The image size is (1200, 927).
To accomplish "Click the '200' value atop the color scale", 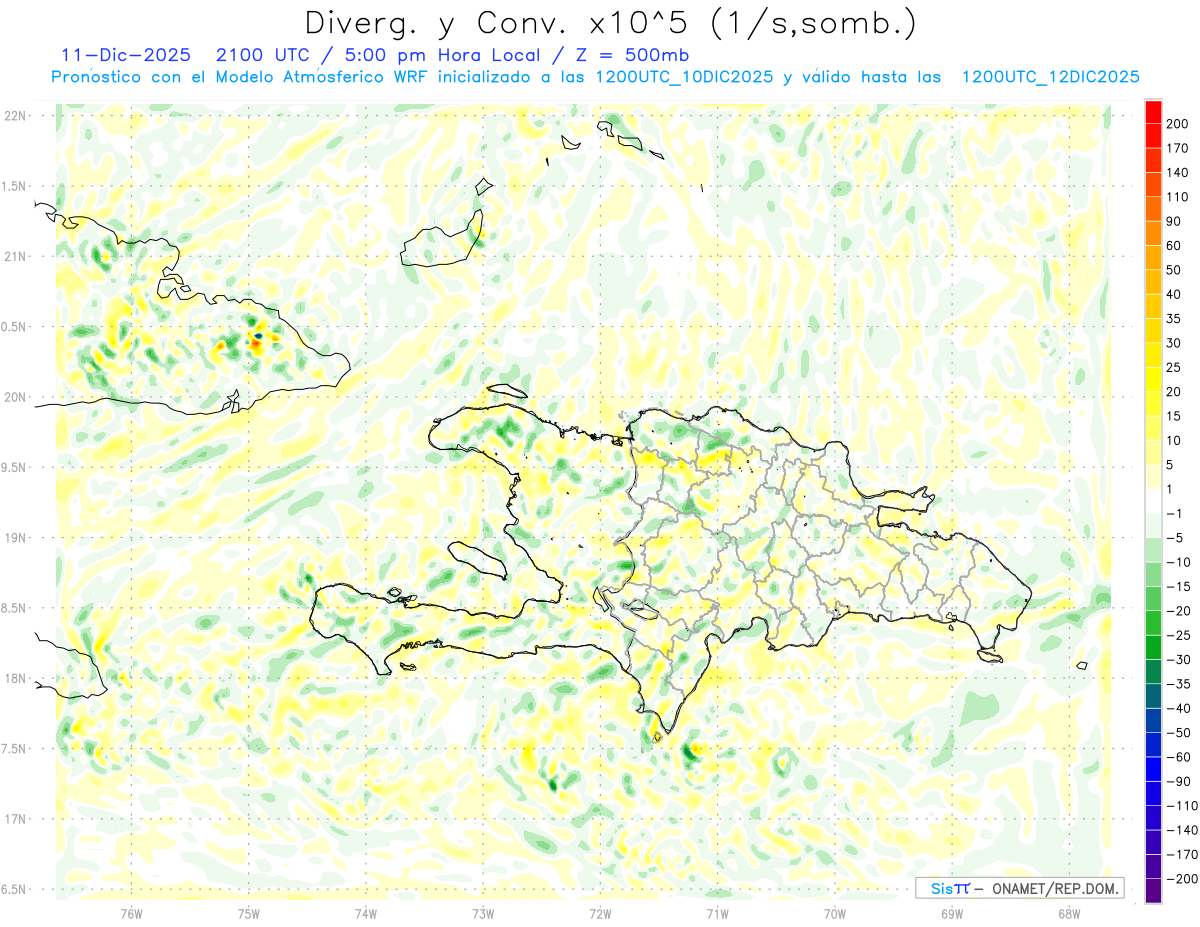I will pos(1177,124).
